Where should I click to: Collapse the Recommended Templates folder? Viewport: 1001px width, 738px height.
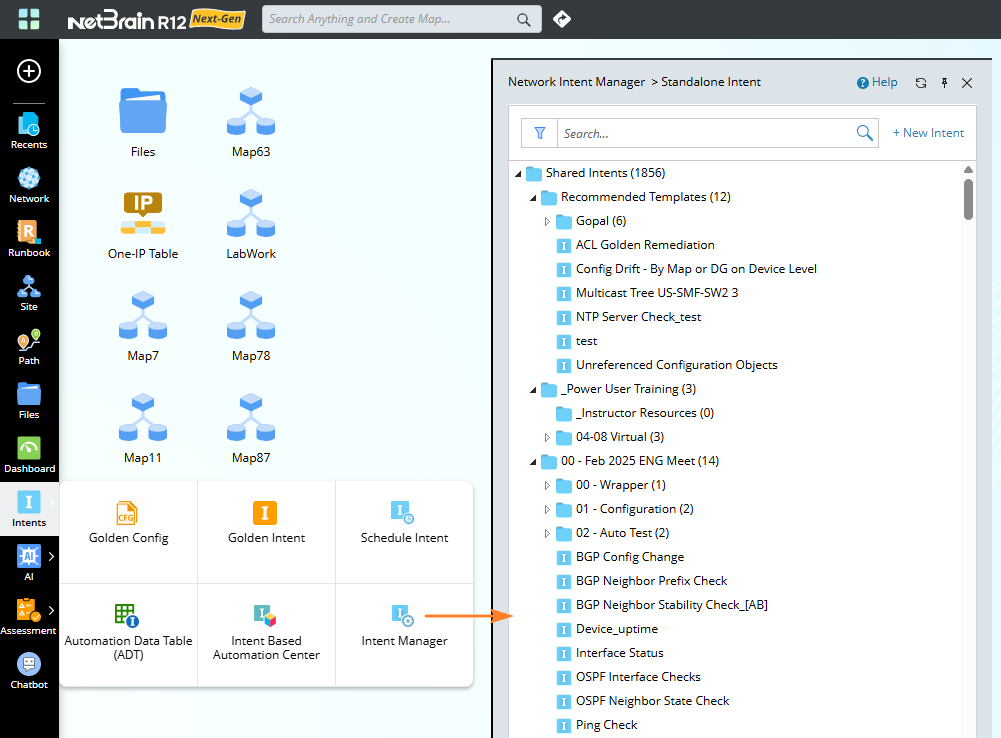[x=533, y=197]
